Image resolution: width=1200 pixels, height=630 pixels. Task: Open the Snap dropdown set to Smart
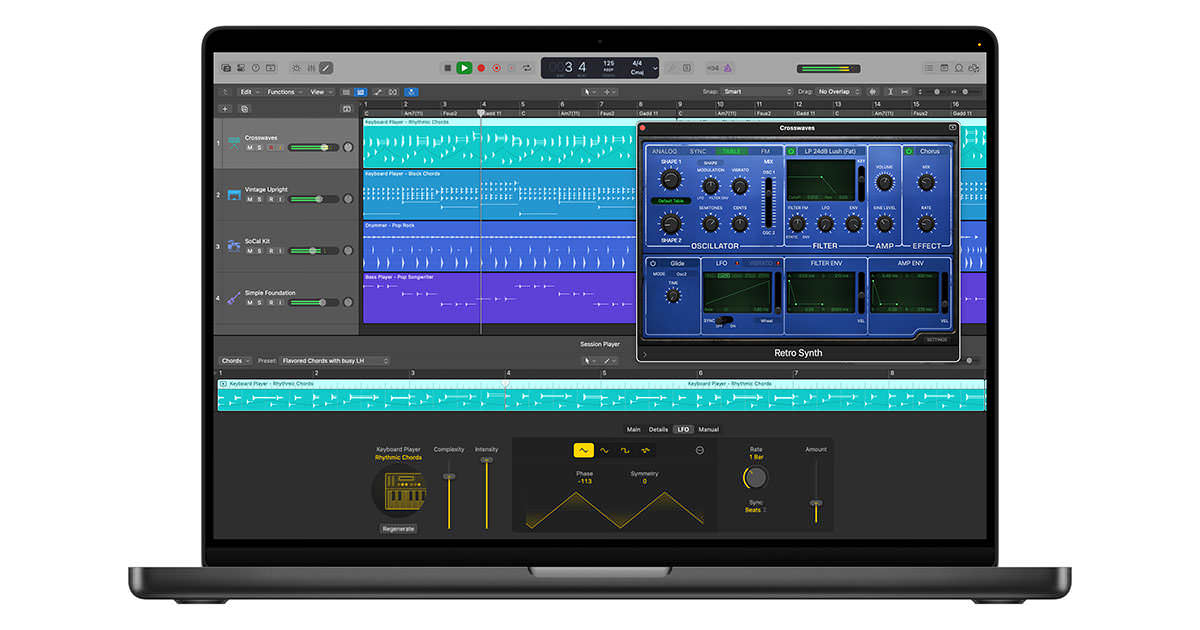(757, 92)
